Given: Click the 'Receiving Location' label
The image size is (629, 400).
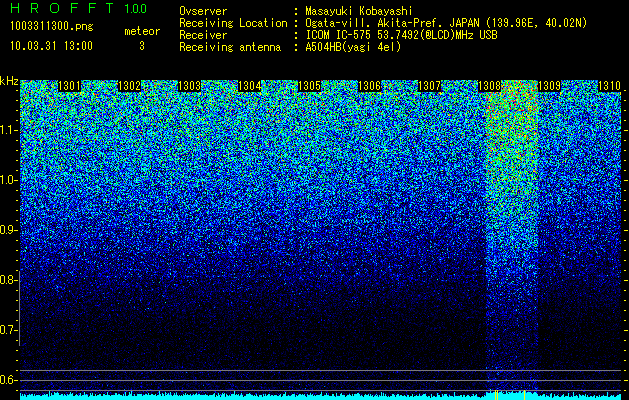Looking at the screenshot, I should point(233,23).
